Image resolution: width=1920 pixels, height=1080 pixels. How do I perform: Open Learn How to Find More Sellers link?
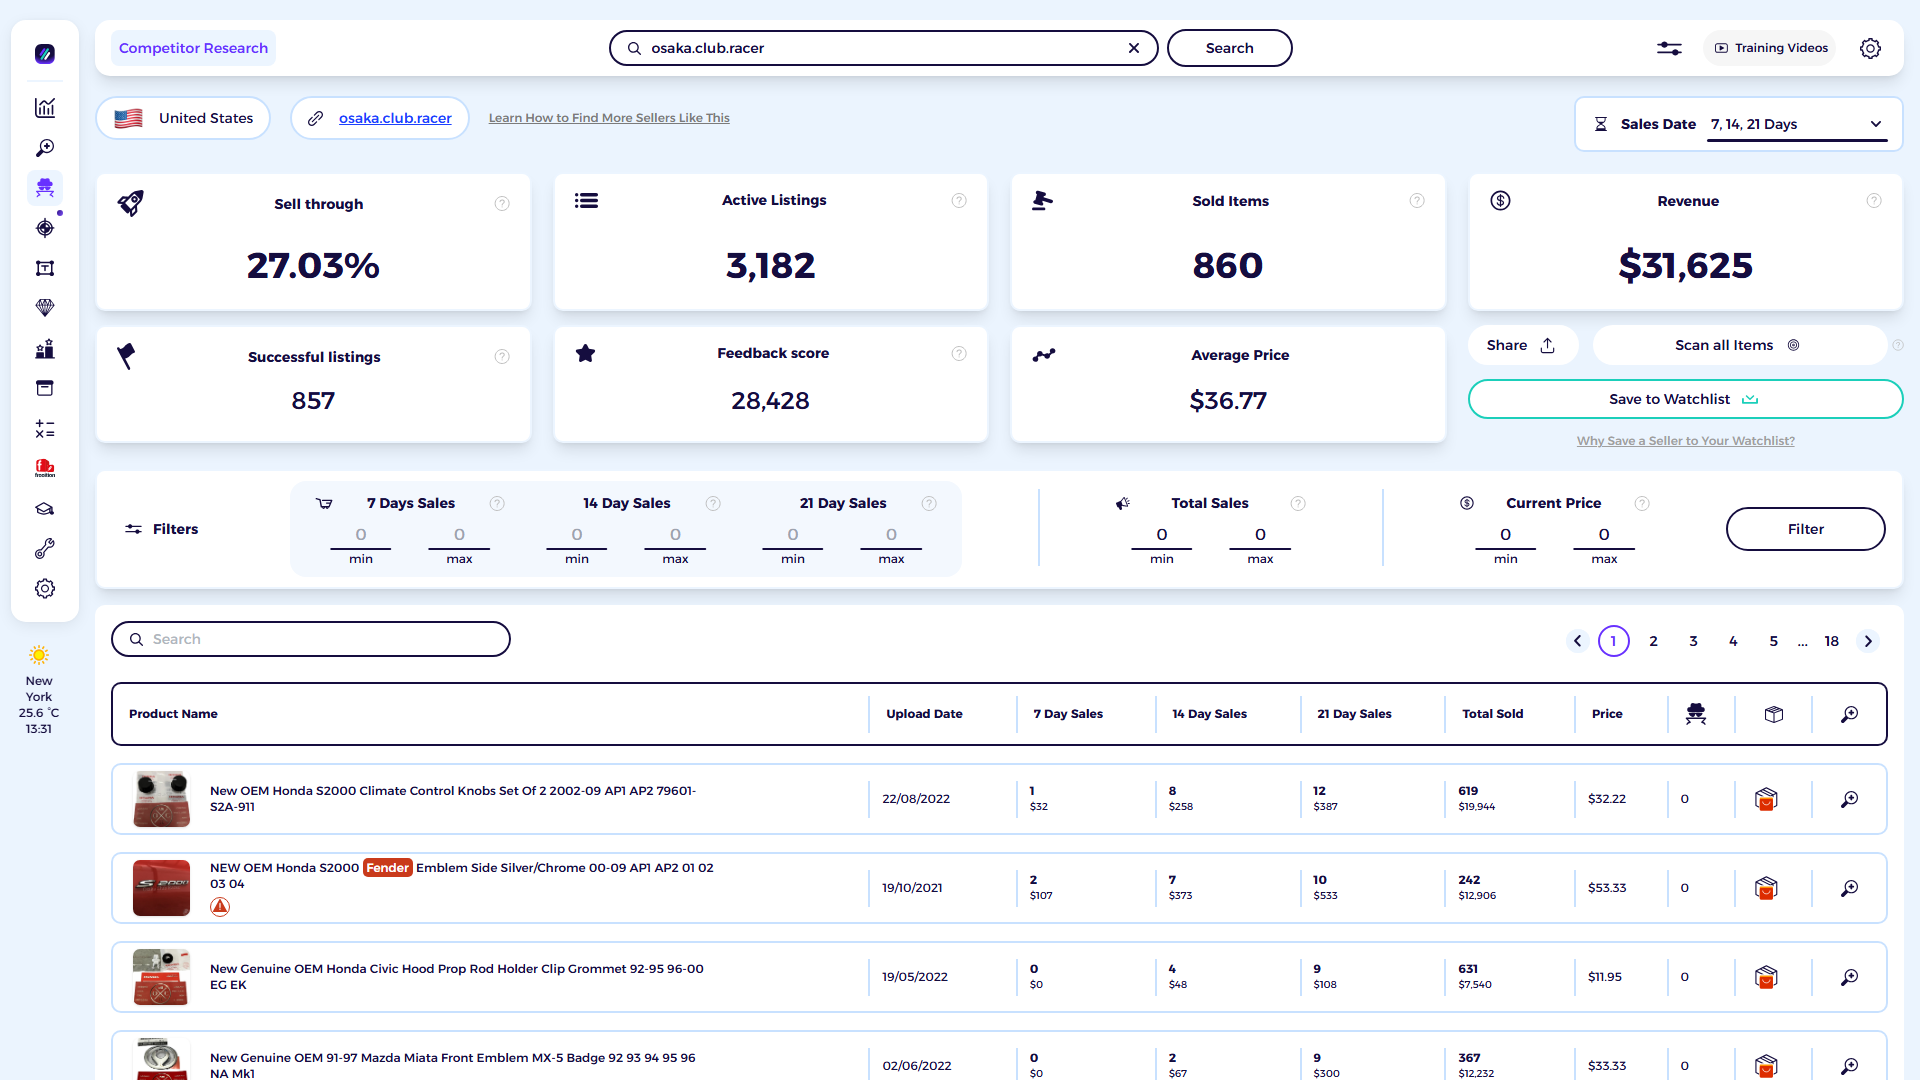(609, 118)
